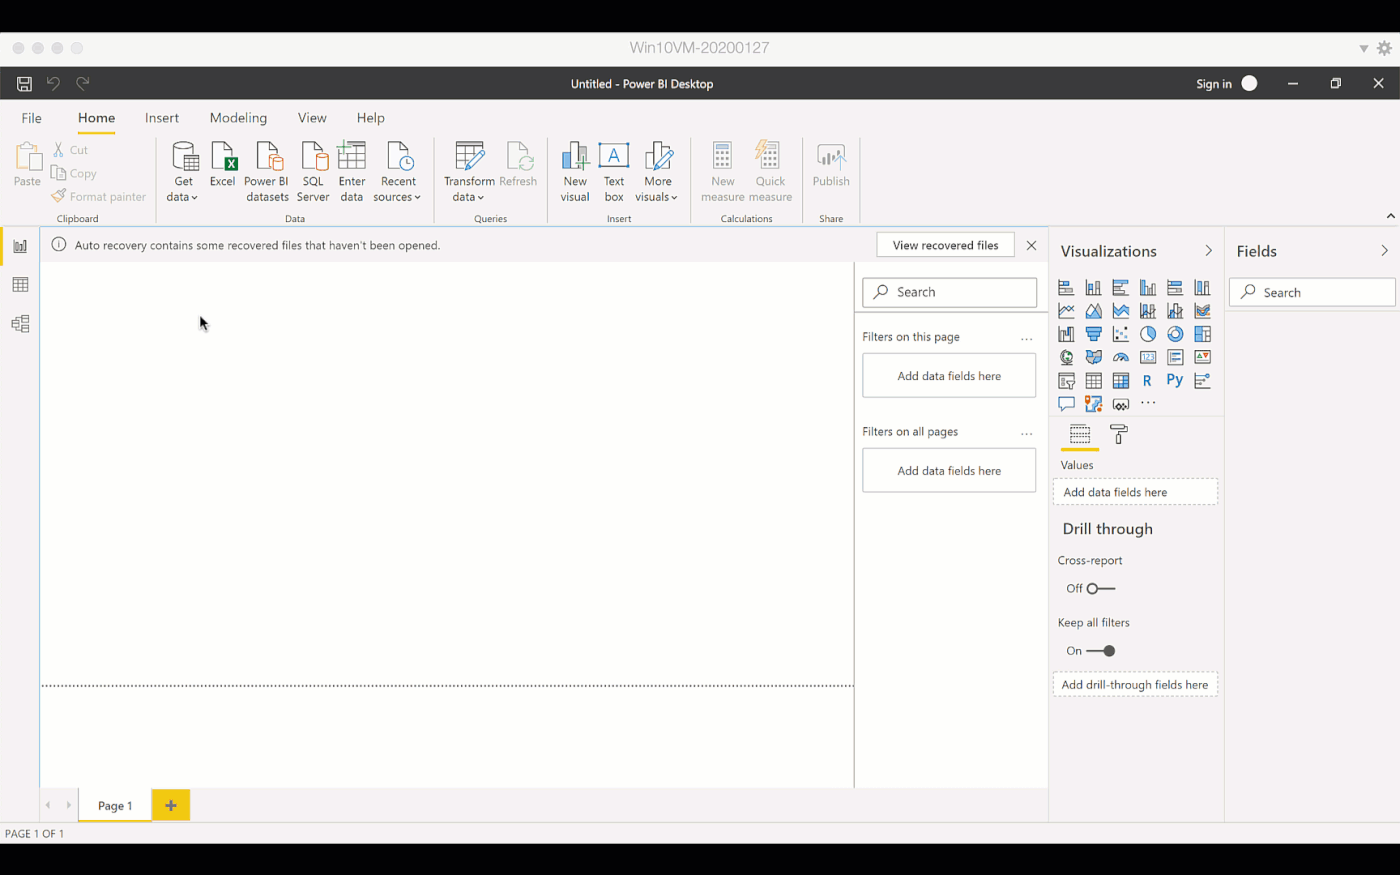
Task: Open the Model view in left sidebar
Action: point(20,324)
